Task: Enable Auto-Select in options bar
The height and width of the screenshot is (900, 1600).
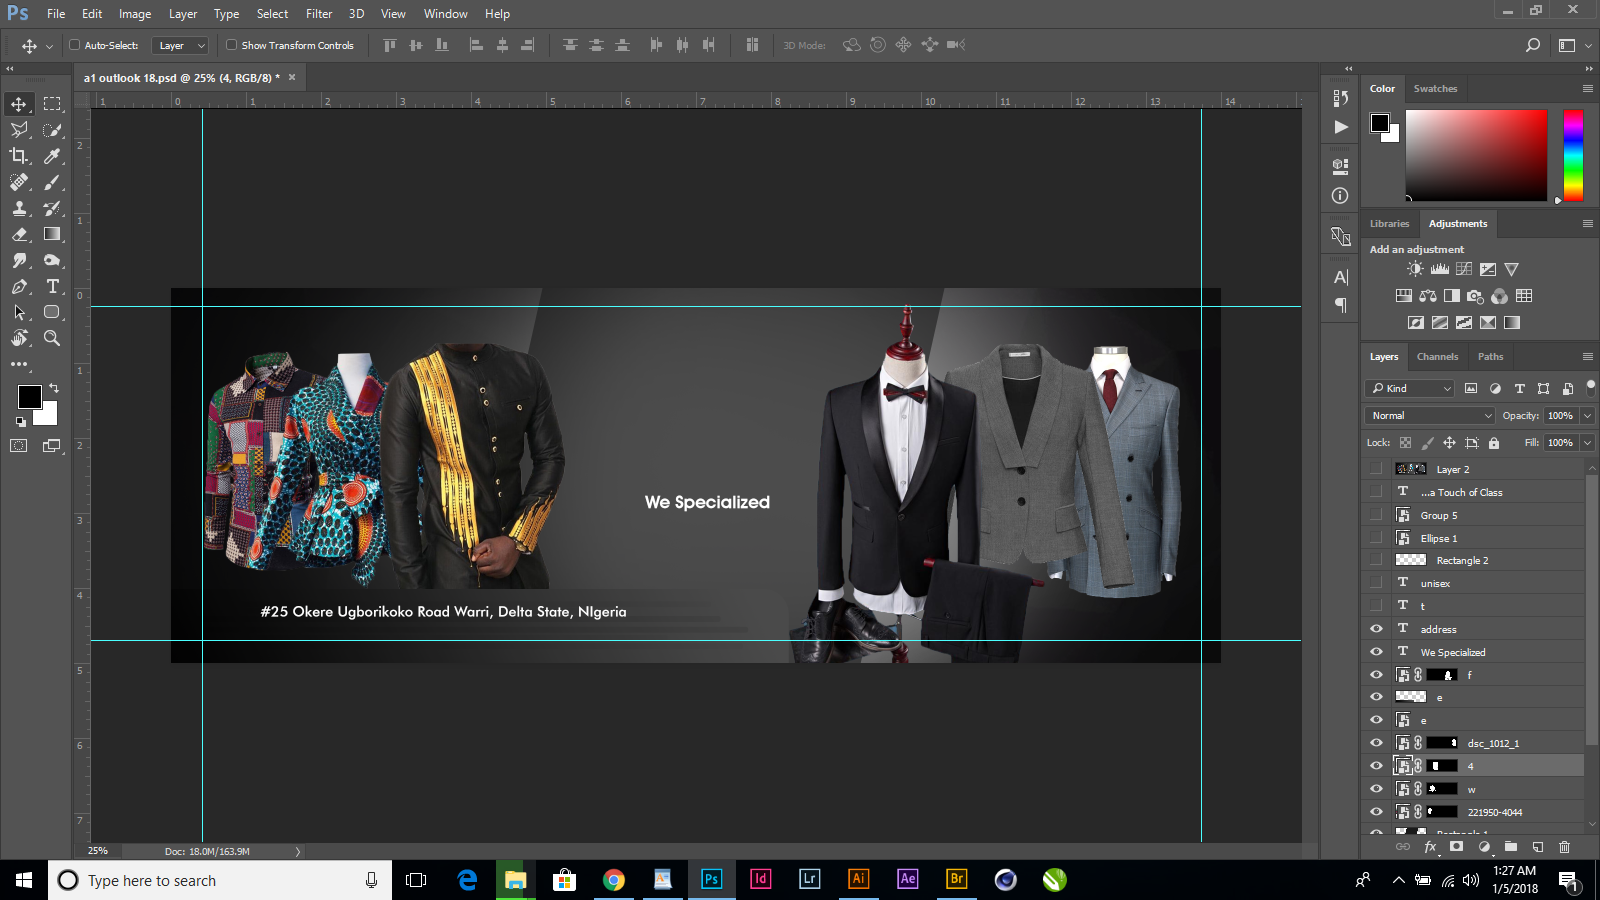Action: 75,45
